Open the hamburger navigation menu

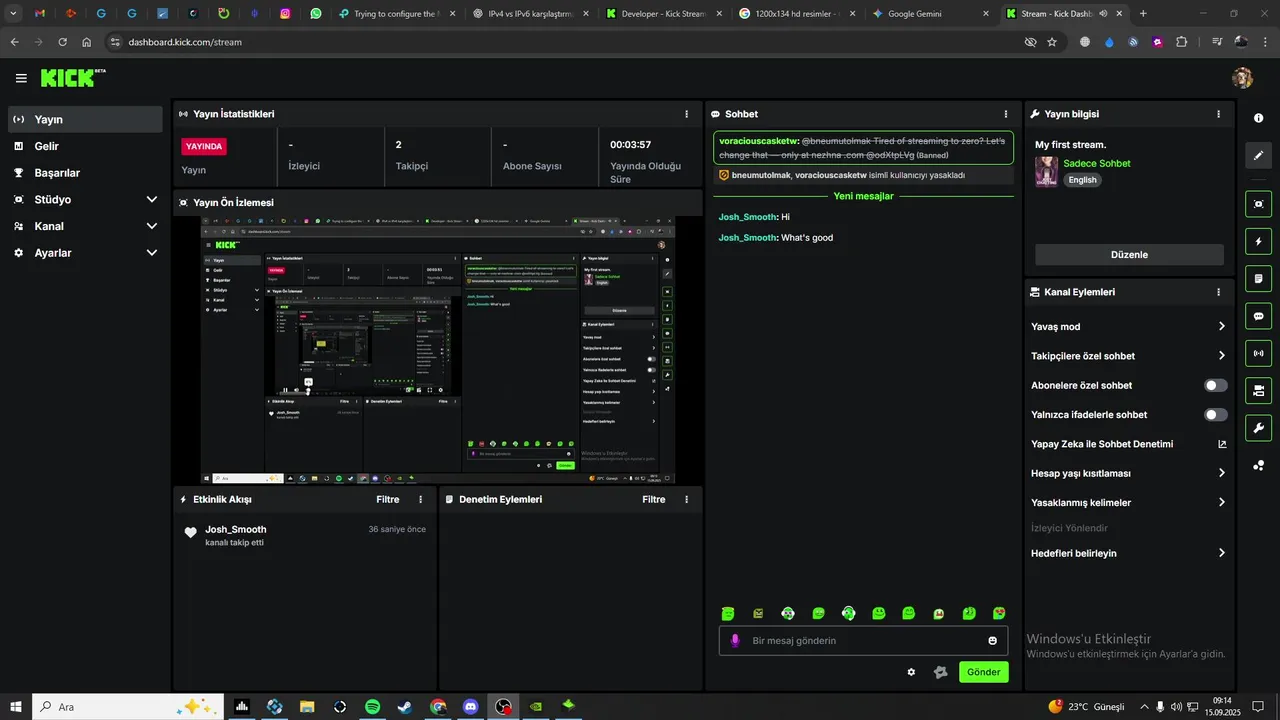point(21,78)
